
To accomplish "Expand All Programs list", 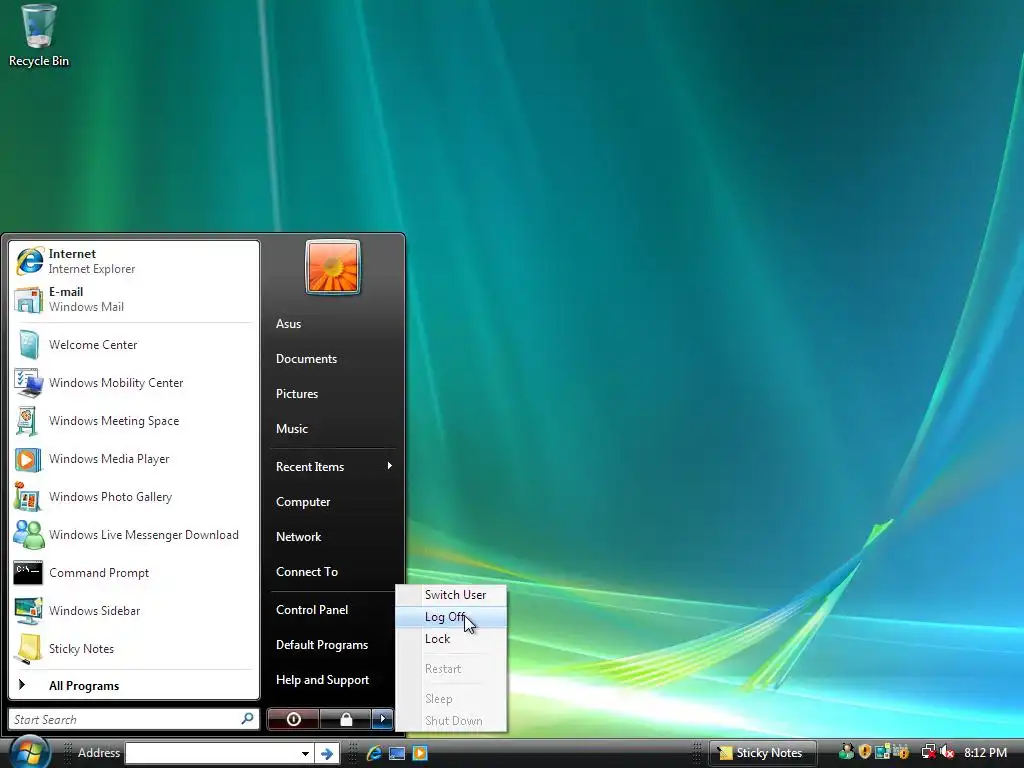I will pos(133,686).
